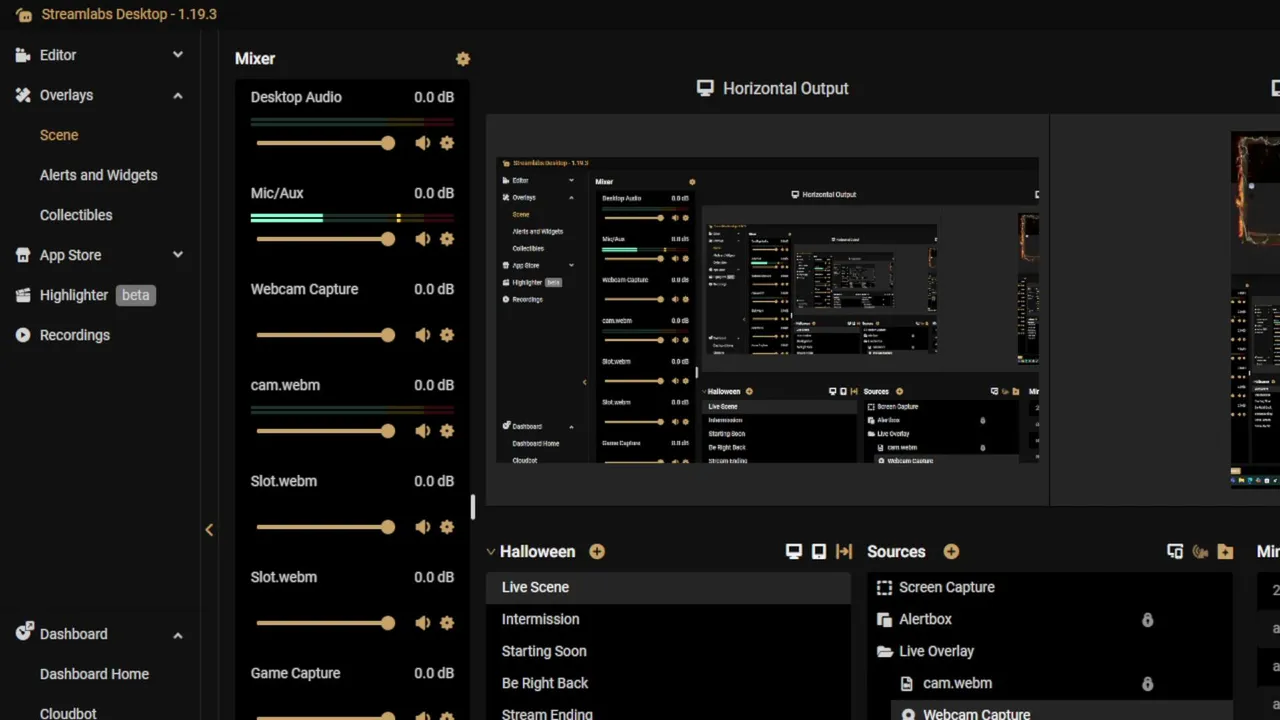This screenshot has height=720, width=1280.
Task: Switch to the Intermission scene
Action: (668, 619)
